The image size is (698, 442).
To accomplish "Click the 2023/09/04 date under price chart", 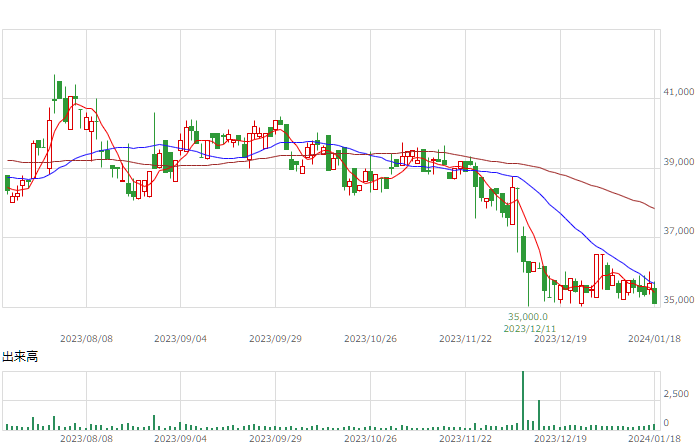I will pyautogui.click(x=180, y=339).
